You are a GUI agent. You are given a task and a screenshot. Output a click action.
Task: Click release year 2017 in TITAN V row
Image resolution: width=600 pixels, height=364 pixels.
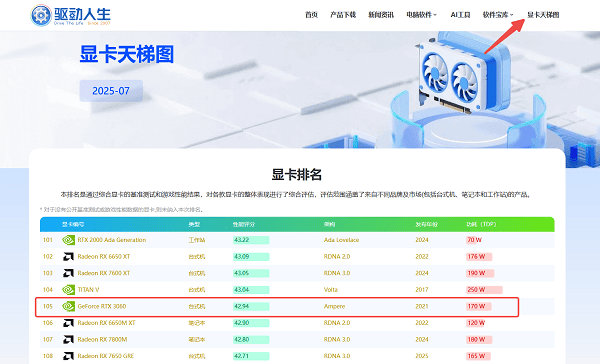pos(422,290)
